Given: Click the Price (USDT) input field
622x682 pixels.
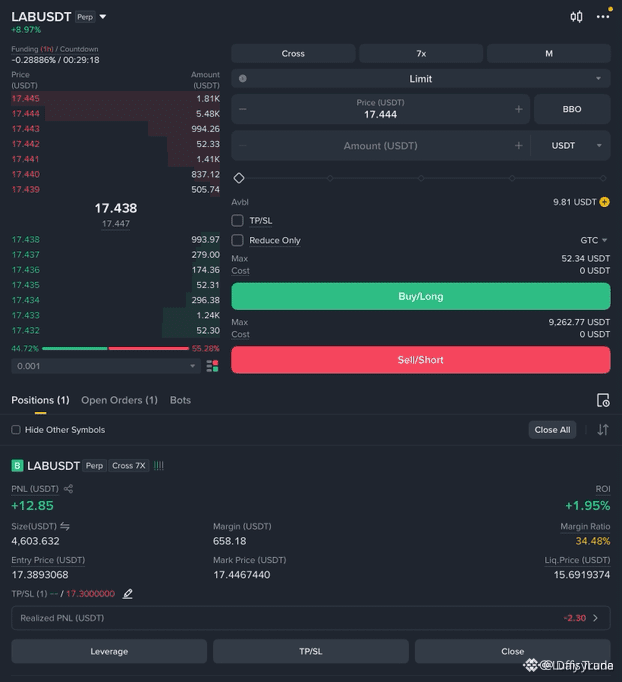Looking at the screenshot, I should pyautogui.click(x=381, y=109).
